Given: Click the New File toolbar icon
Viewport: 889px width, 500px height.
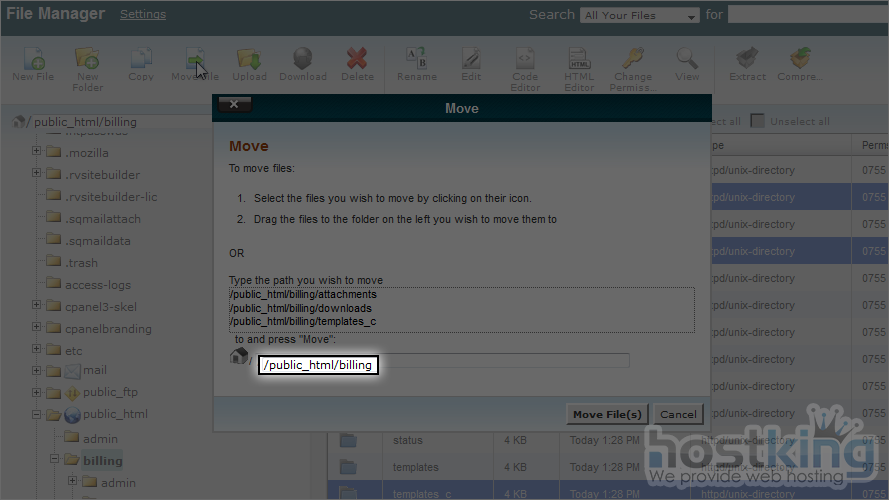Looking at the screenshot, I should coord(33,62).
